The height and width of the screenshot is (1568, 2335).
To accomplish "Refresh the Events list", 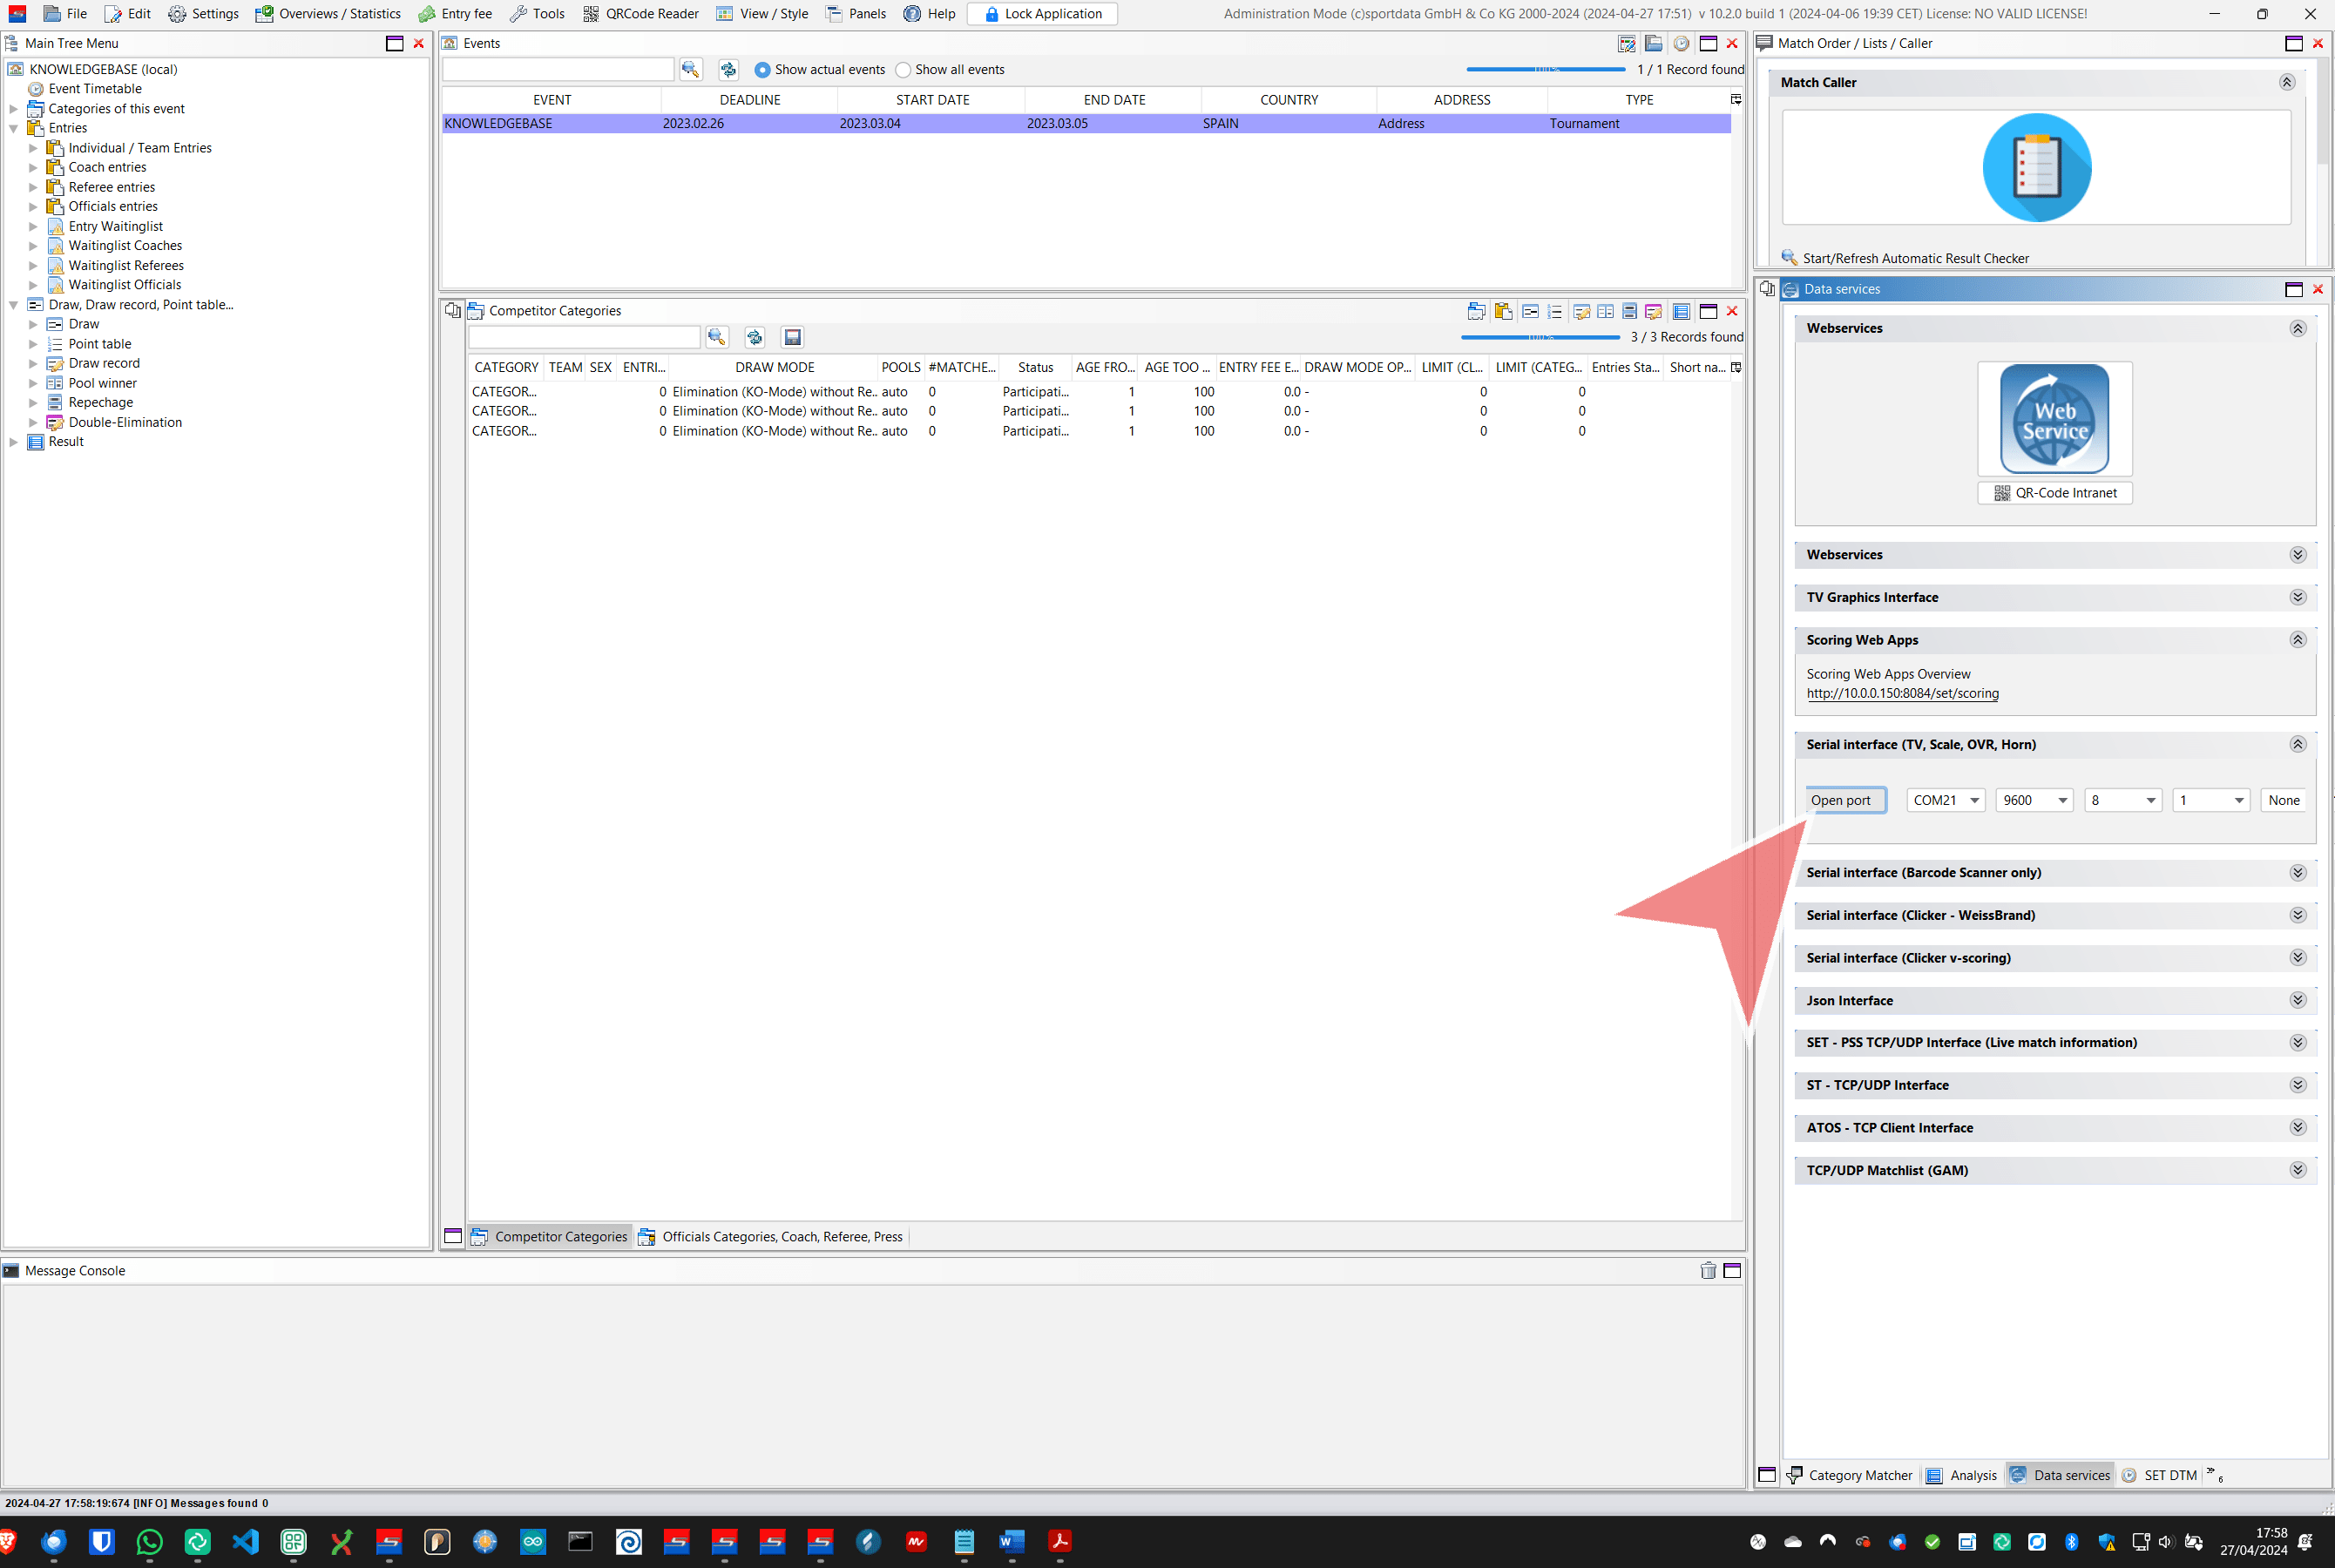I will [x=728, y=69].
